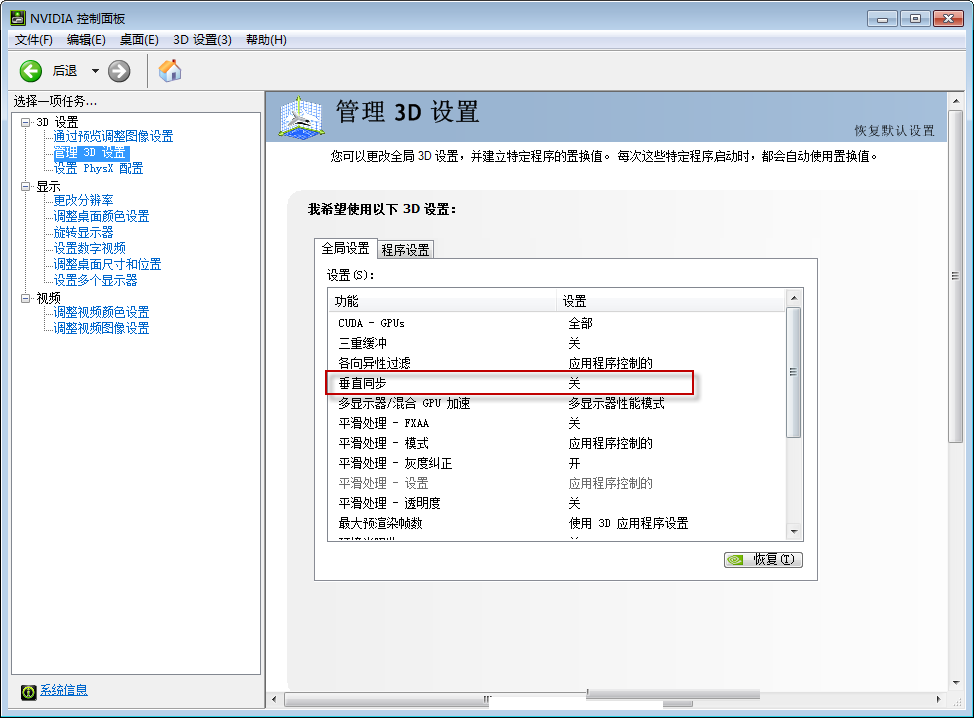Open the 3D 设置(3) menu

pyautogui.click(x=202, y=40)
